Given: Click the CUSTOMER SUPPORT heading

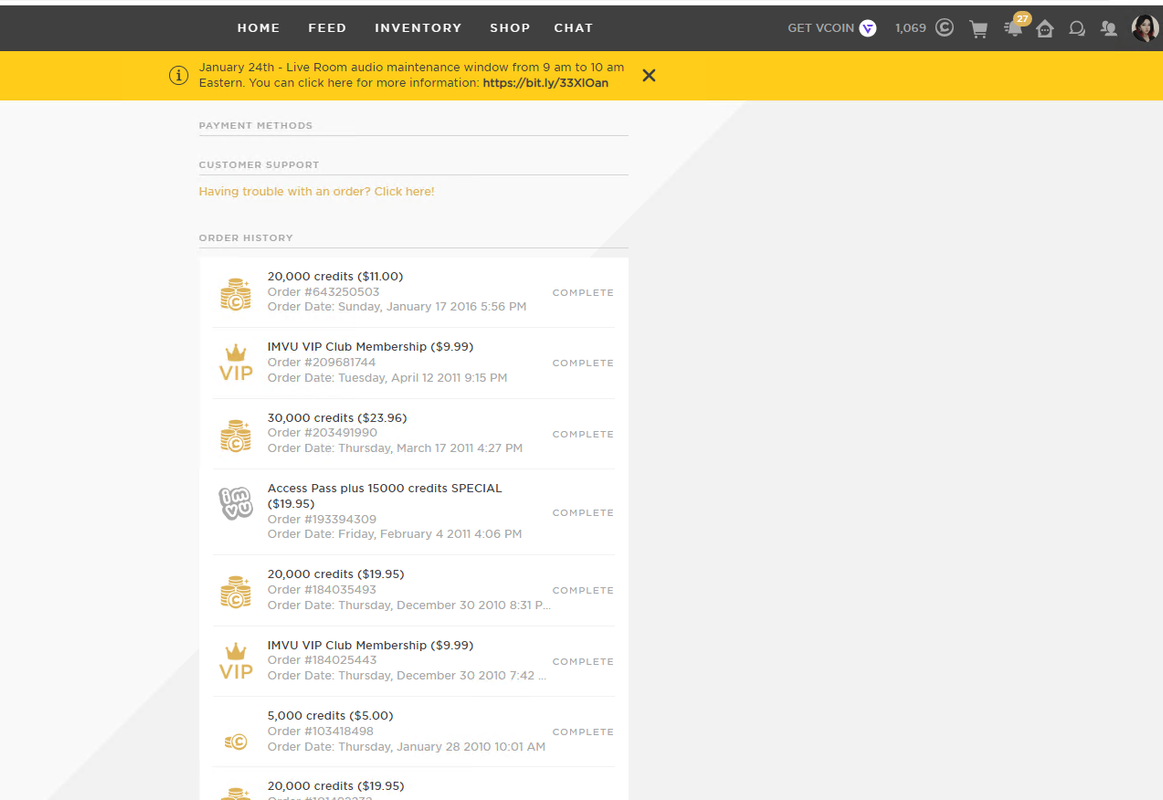Looking at the screenshot, I should pyautogui.click(x=259, y=165).
